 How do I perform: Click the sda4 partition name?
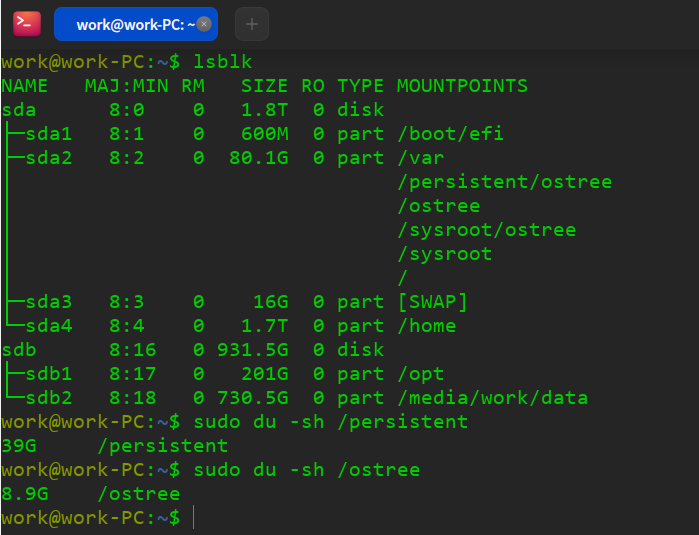tap(49, 326)
